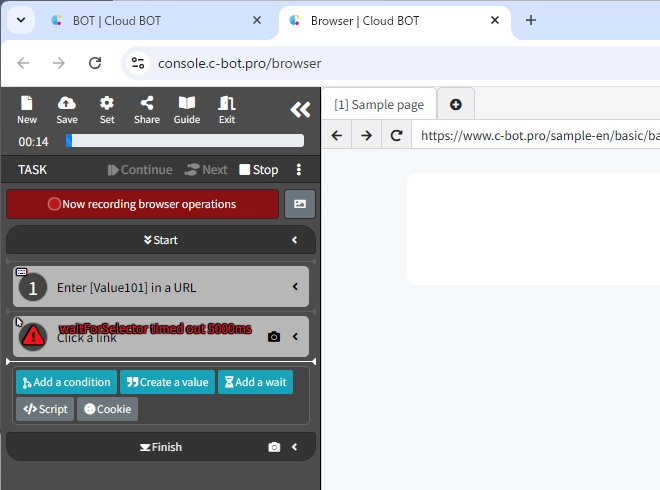Screen dimensions: 660x490
Task: Click the task progress bar
Action: click(185, 141)
